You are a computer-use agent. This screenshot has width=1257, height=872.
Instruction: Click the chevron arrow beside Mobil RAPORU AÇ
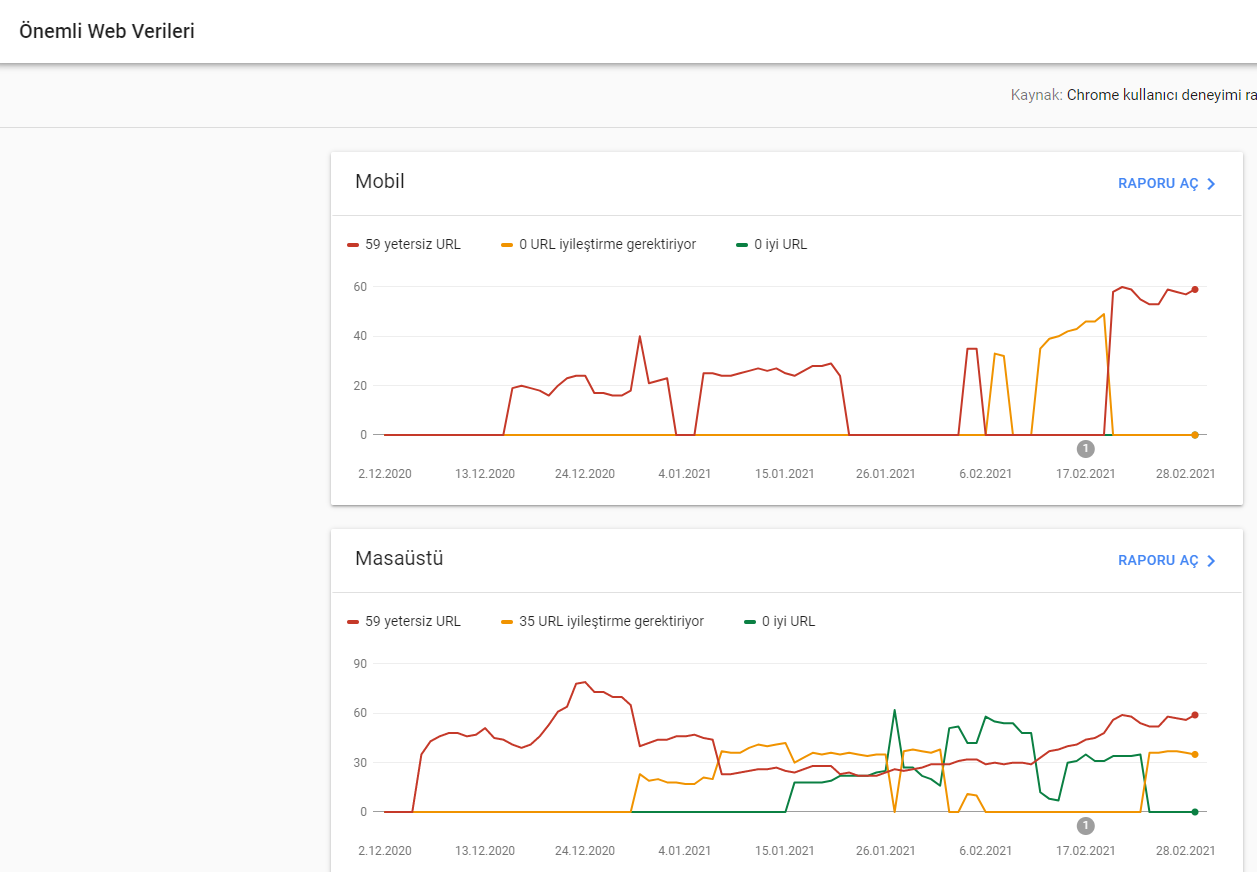[x=1211, y=184]
